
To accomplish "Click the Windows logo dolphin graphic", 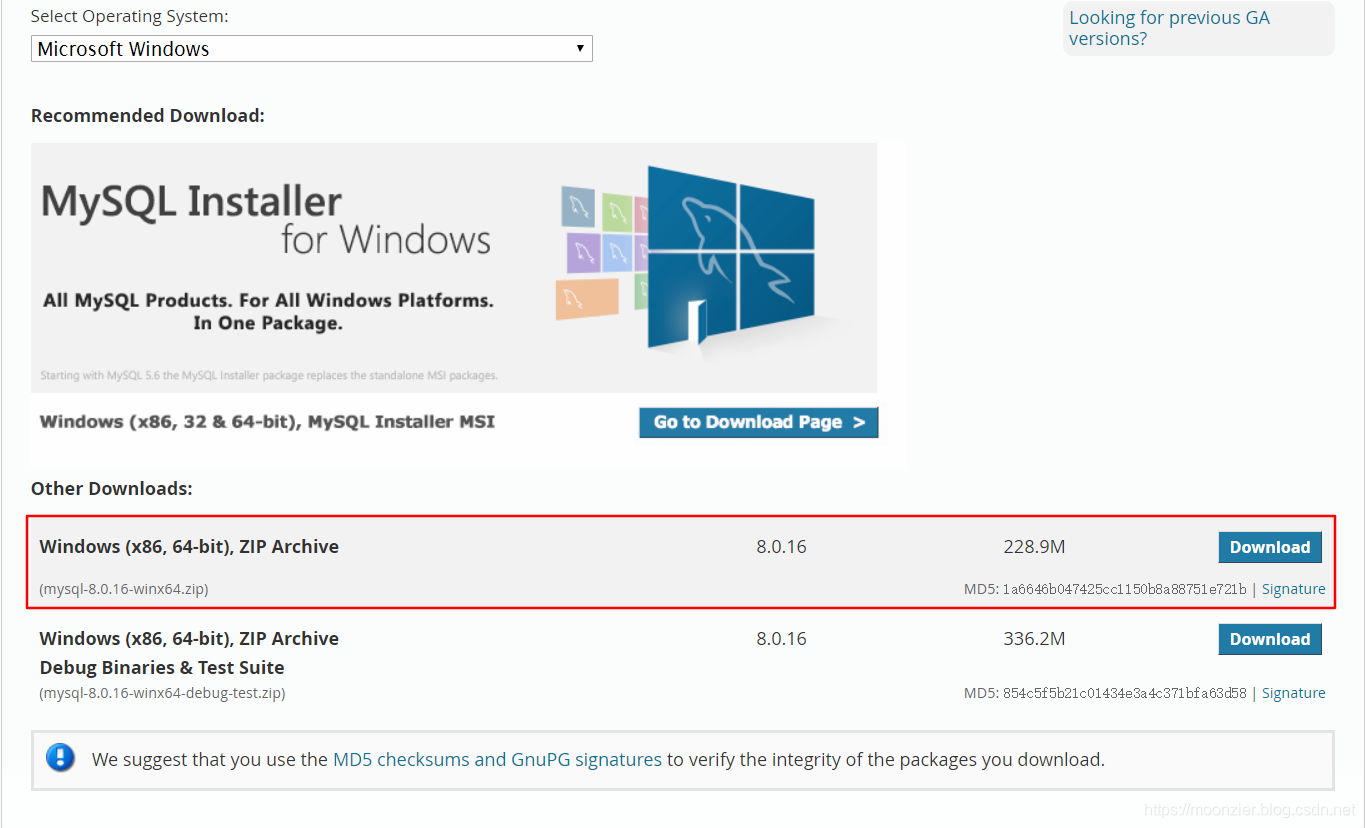I will 732,257.
